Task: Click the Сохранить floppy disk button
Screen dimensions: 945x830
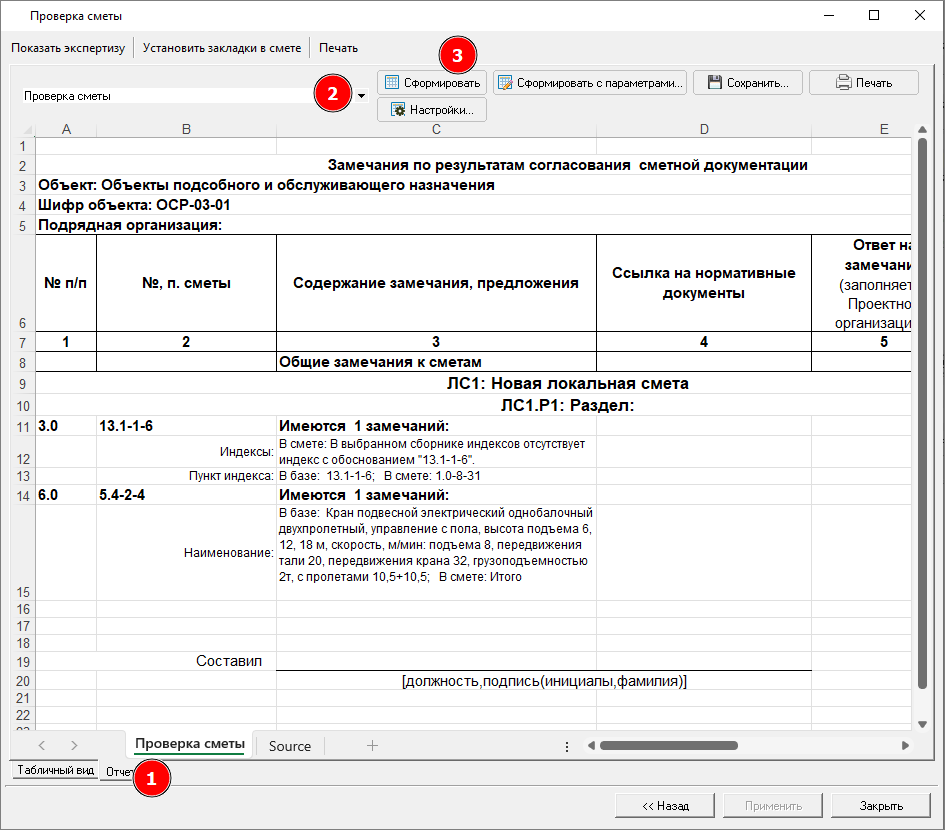Action: 748,83
